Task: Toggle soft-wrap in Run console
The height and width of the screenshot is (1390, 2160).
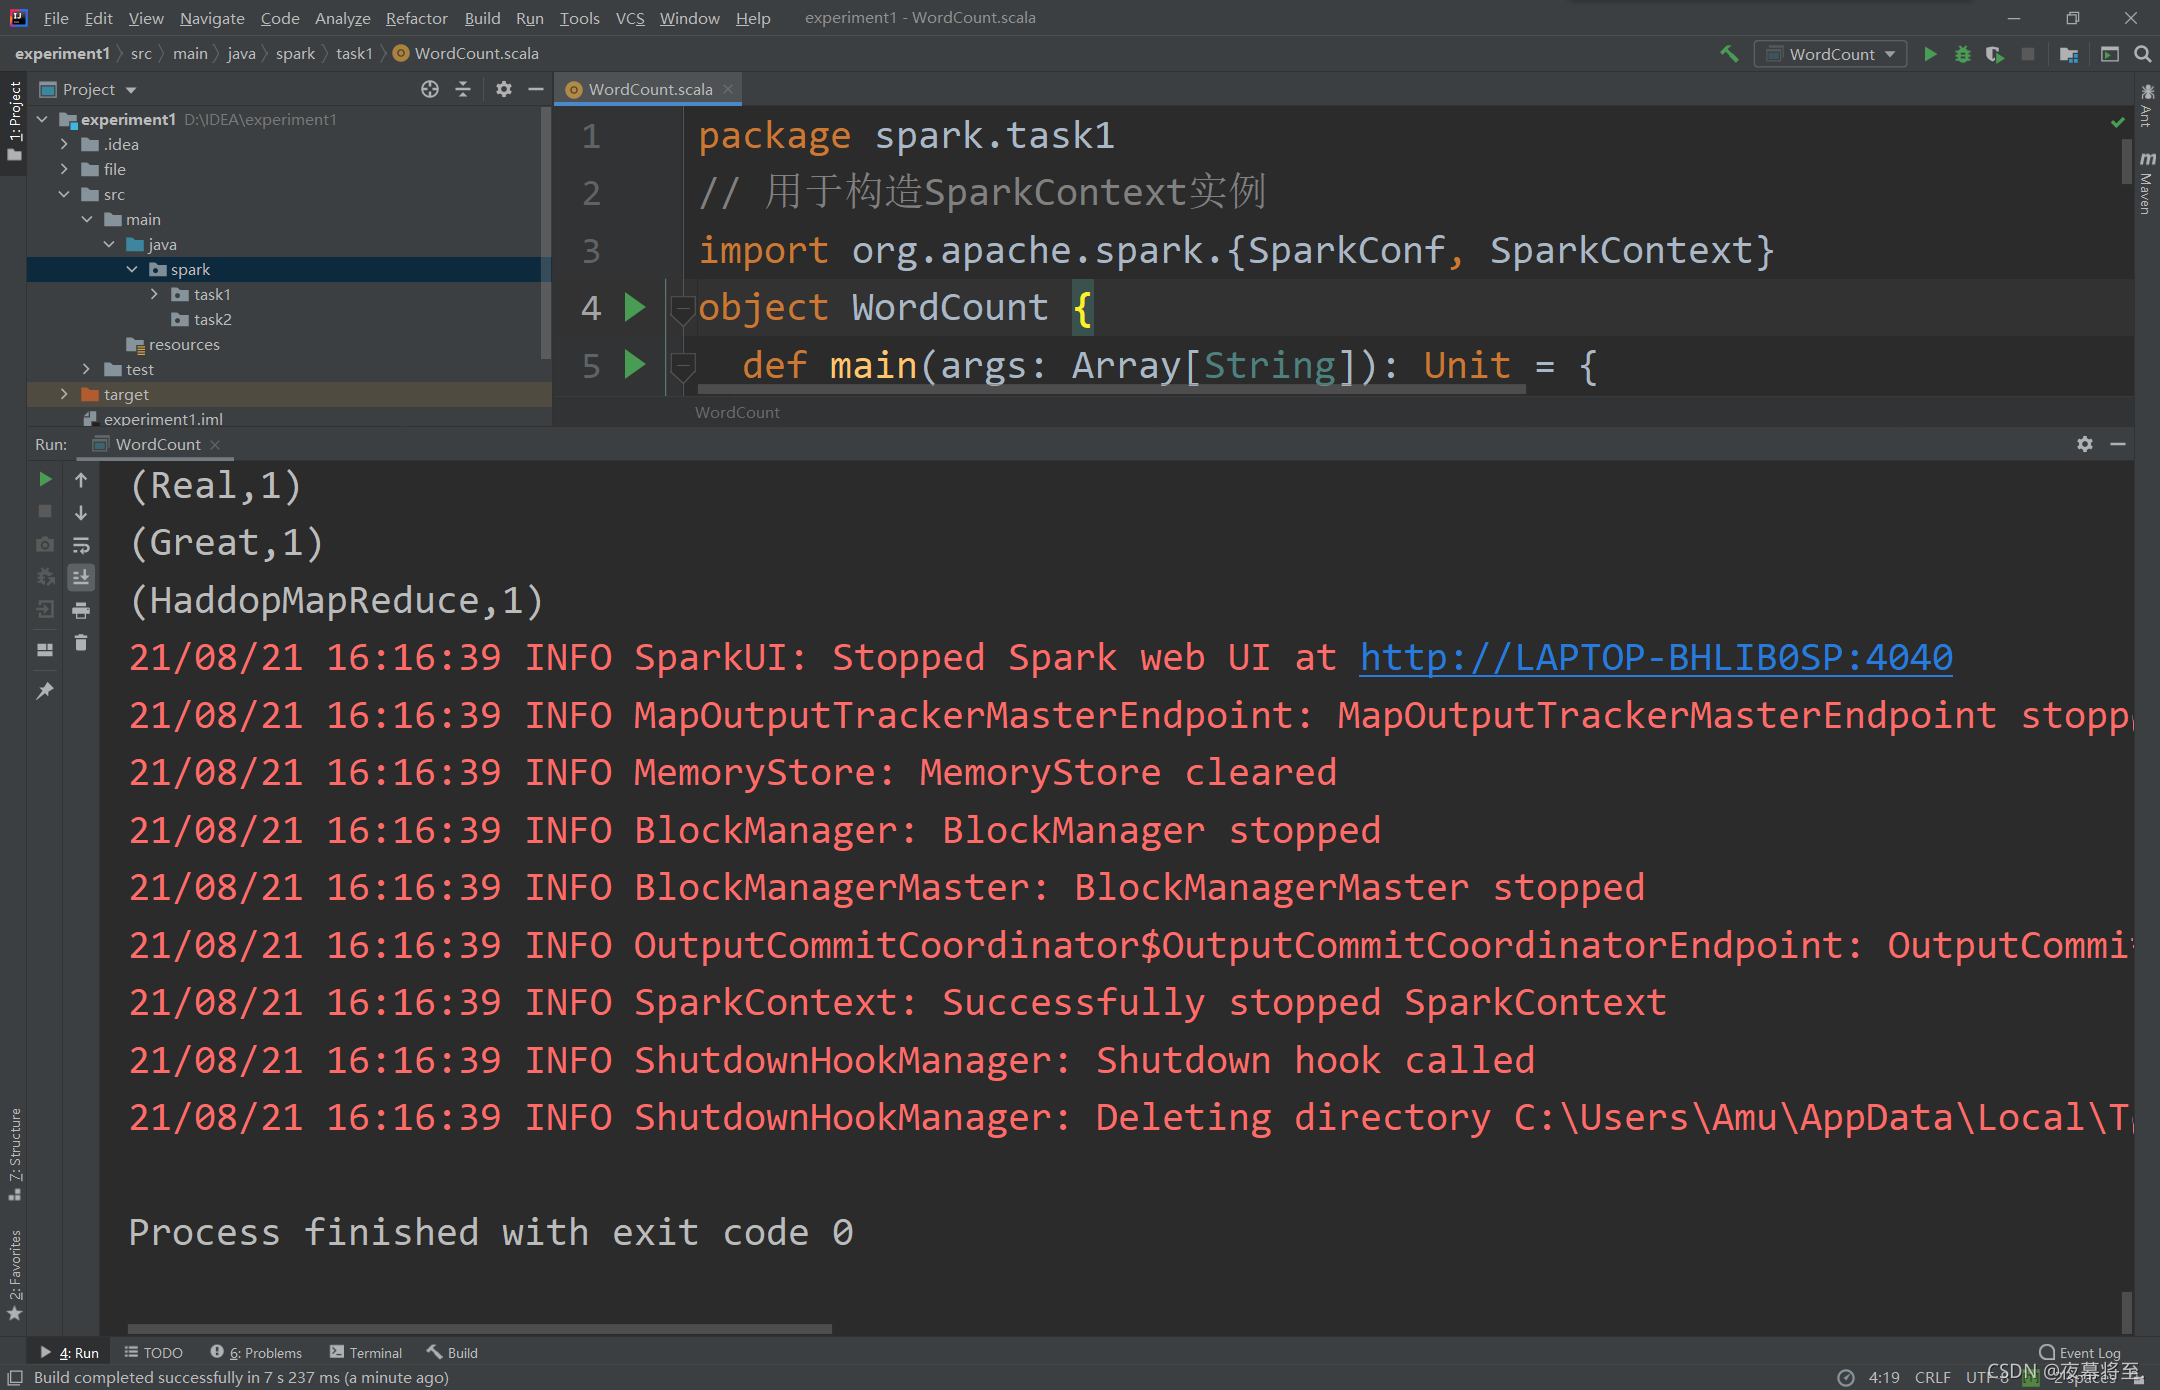Action: 81,545
